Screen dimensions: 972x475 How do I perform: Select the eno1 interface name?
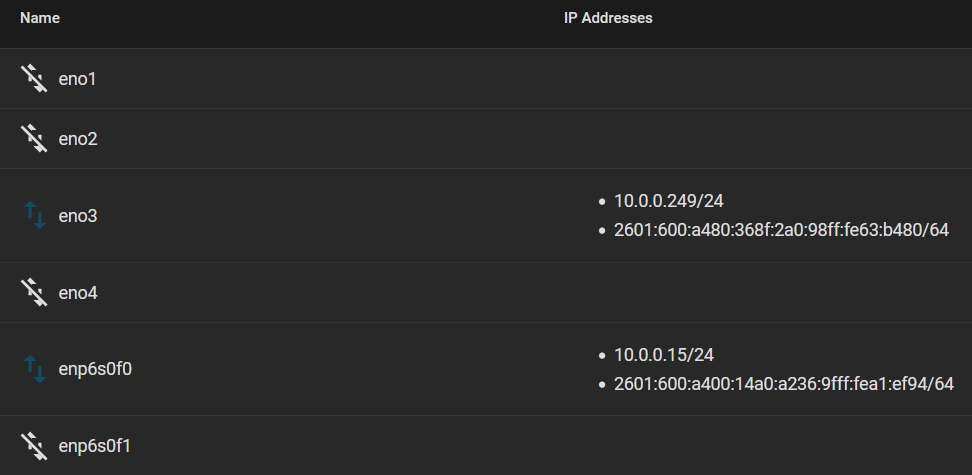[77, 79]
